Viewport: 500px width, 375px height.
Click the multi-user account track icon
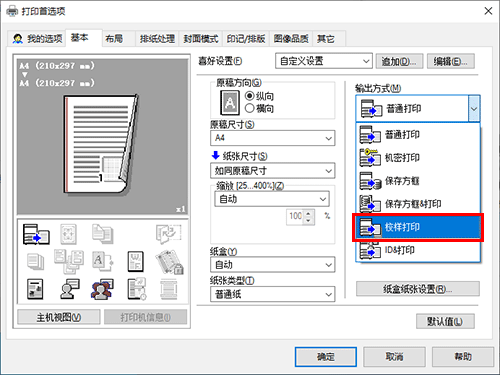tap(102, 289)
